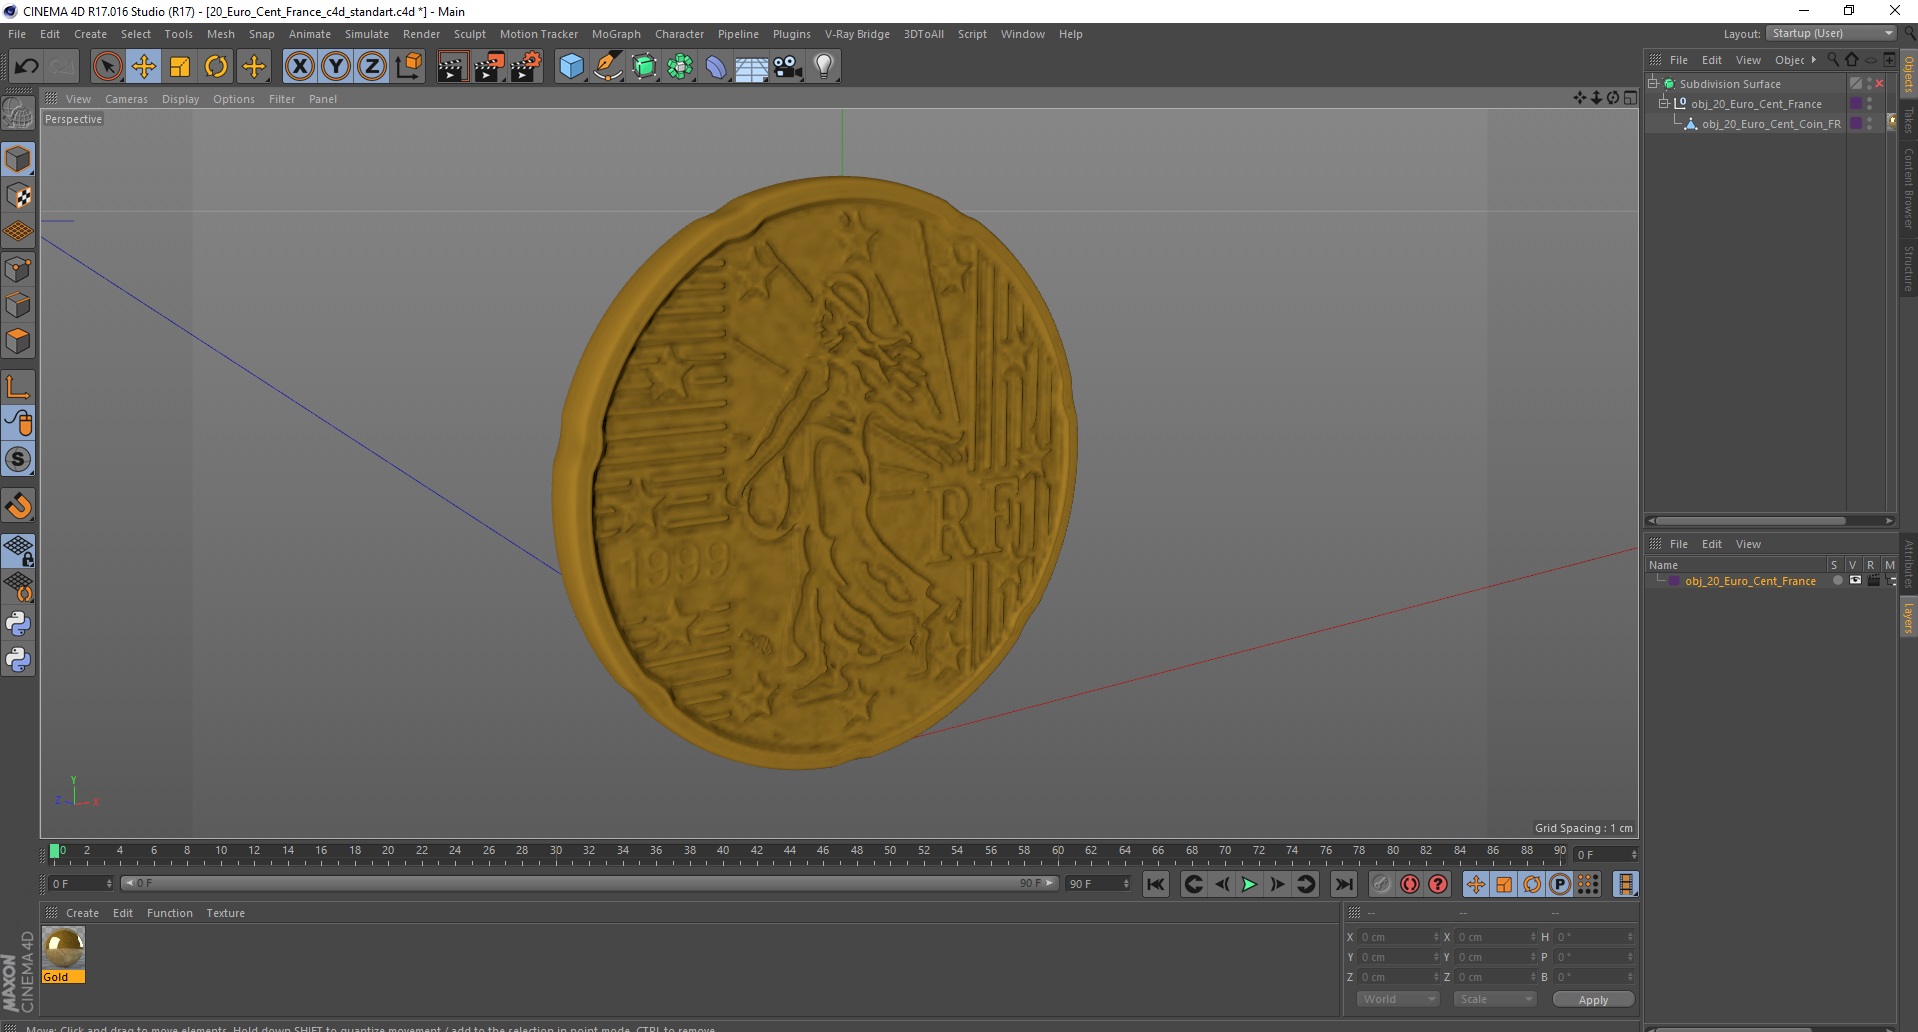Activate the Rotate tool
This screenshot has height=1032, width=1918.
(216, 67)
